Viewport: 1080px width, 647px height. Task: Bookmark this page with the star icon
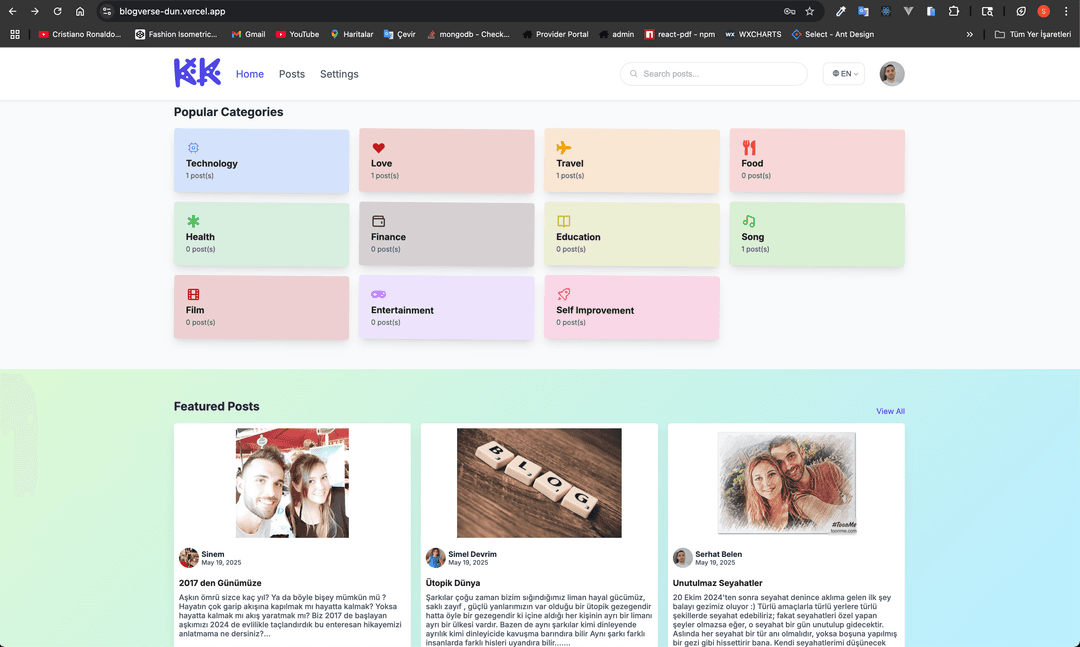tap(810, 12)
